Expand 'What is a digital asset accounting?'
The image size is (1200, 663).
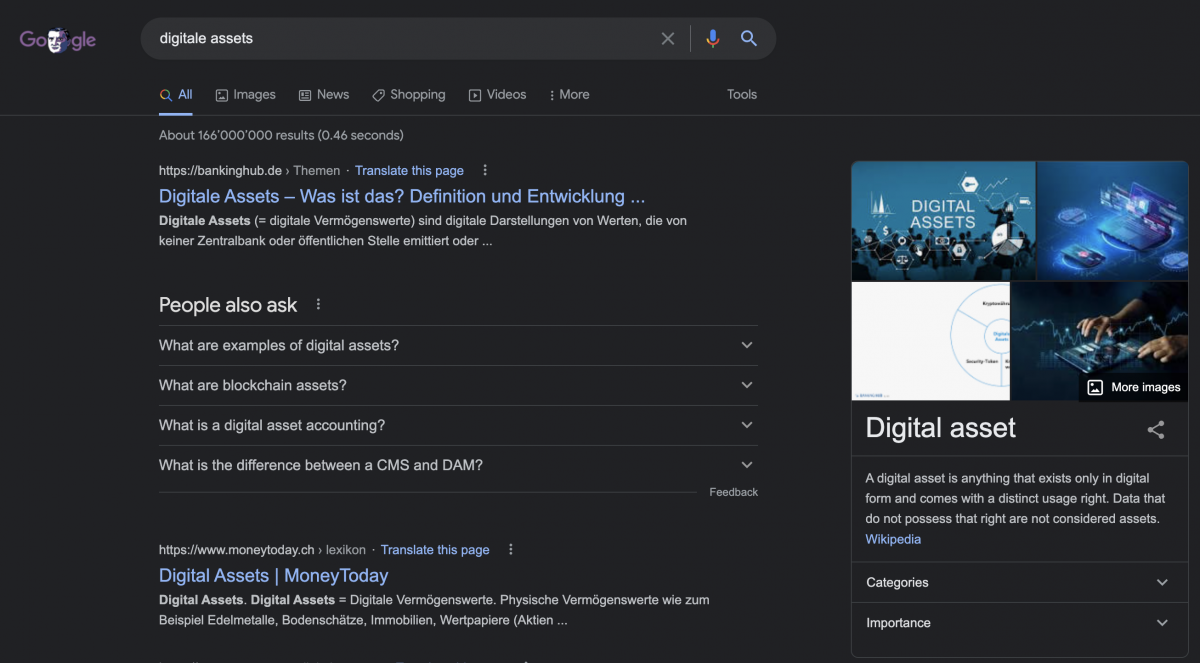coord(458,425)
